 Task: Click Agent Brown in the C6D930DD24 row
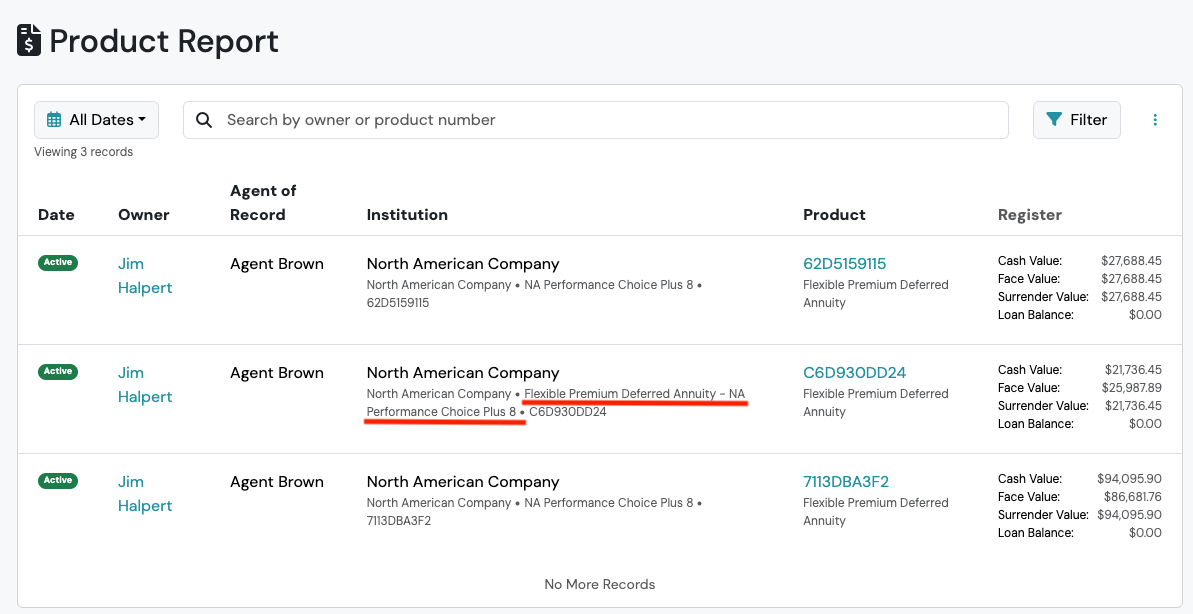[277, 373]
